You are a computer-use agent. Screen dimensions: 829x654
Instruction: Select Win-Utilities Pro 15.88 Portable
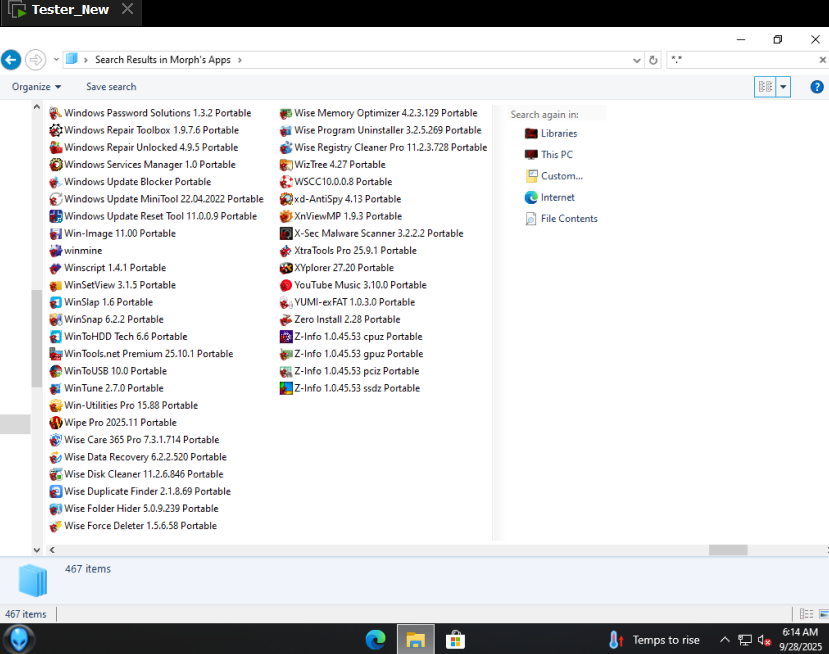click(x=124, y=406)
